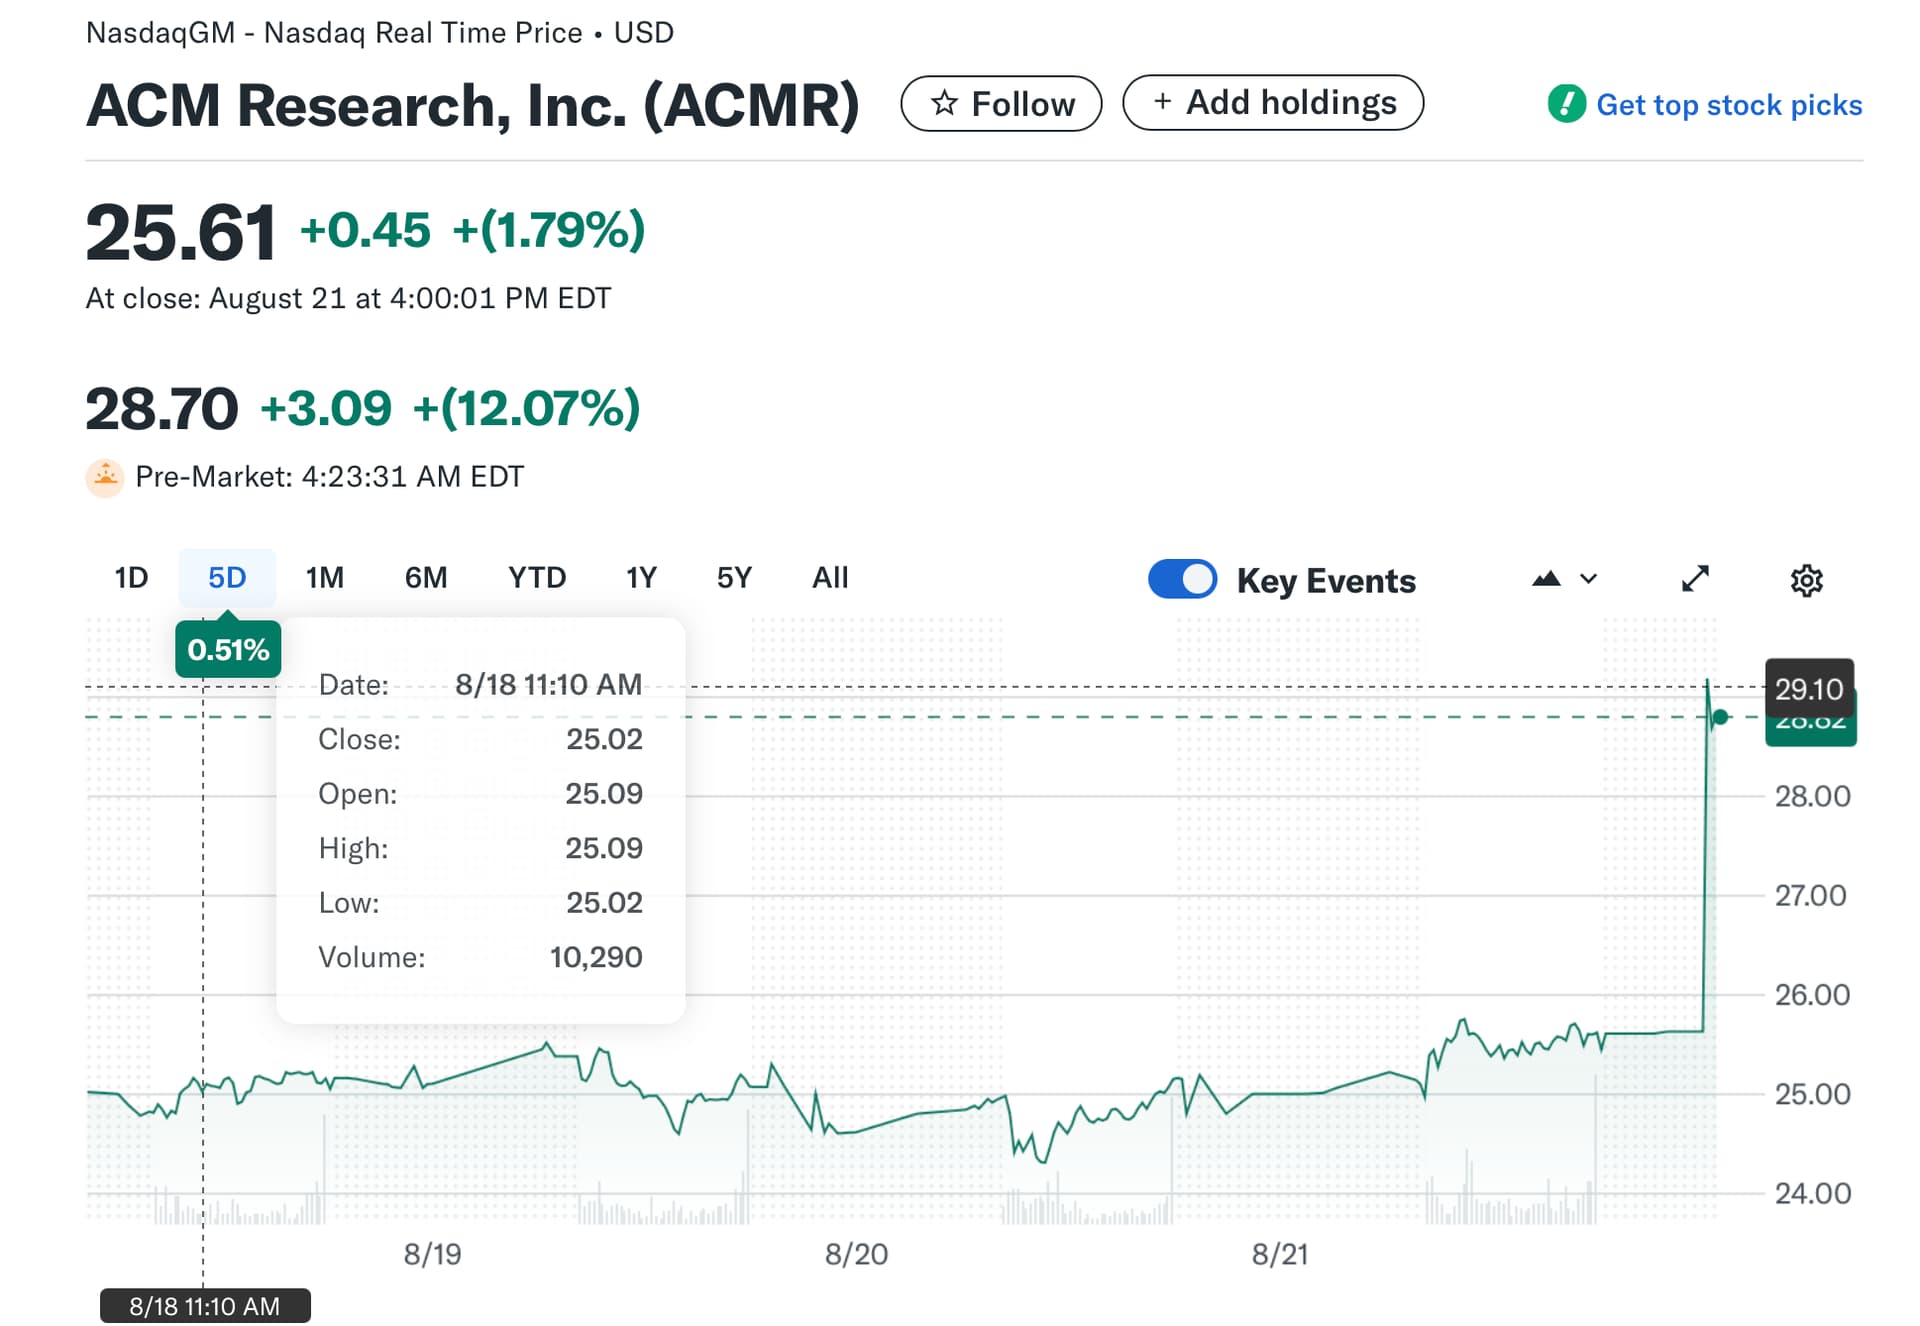
Task: Select the 1D time range tab
Action: pyautogui.click(x=131, y=578)
